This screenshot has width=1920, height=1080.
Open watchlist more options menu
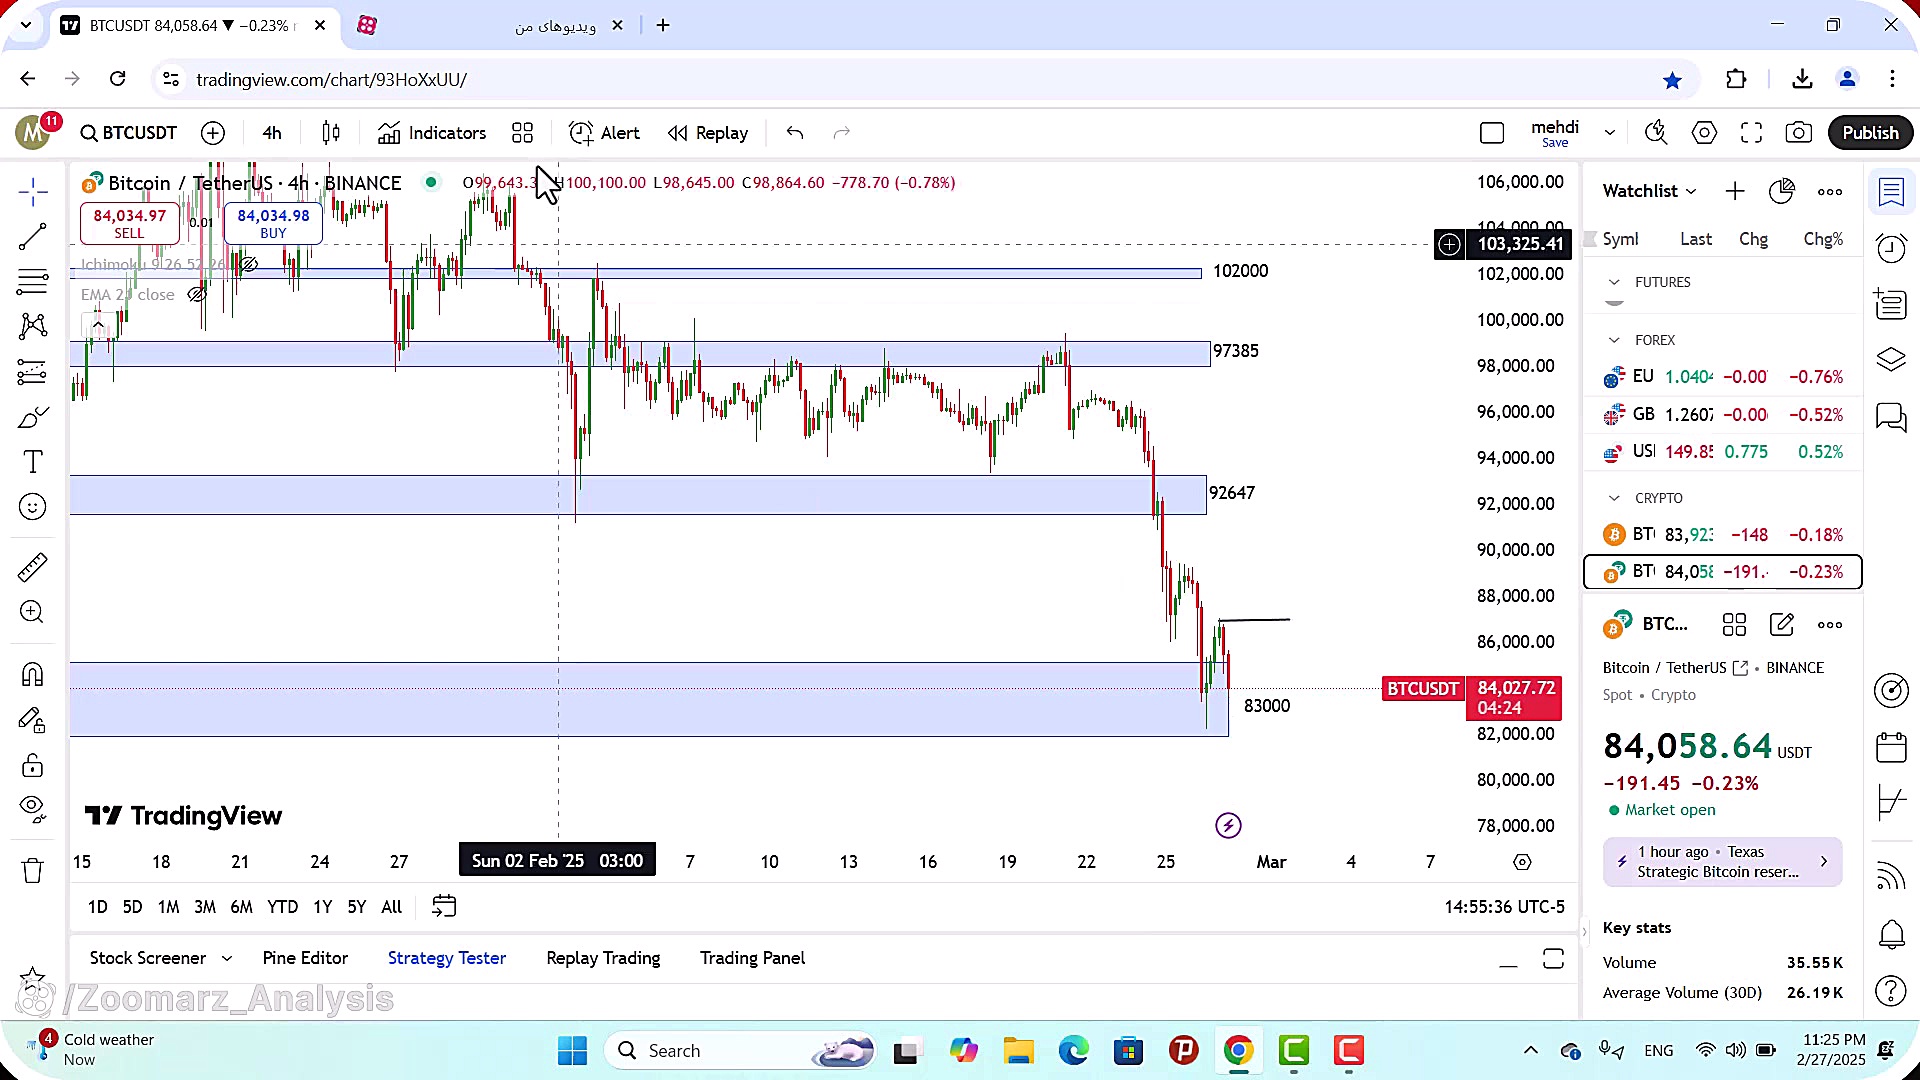1830,191
